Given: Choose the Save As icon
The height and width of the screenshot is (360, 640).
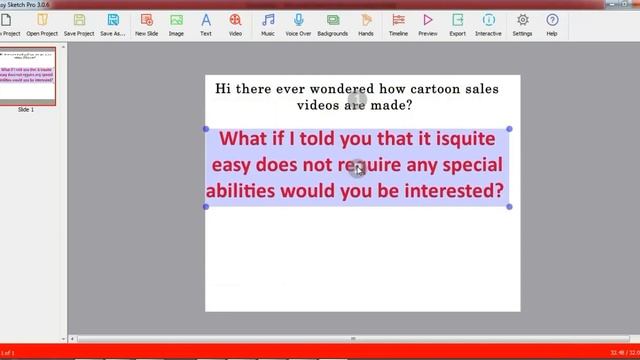Looking at the screenshot, I should click(113, 24).
